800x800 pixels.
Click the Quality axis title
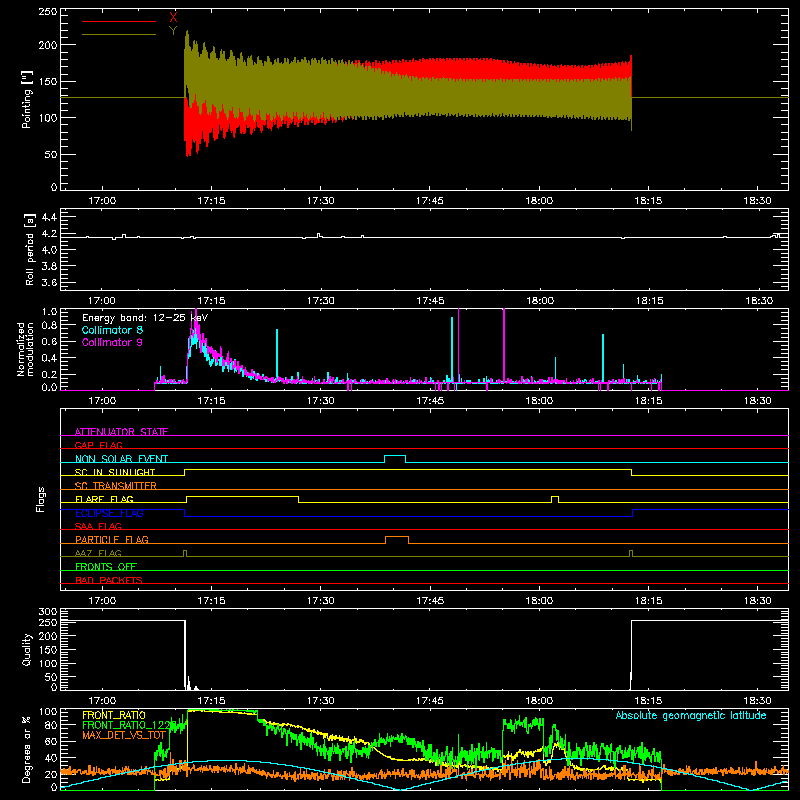[27, 649]
